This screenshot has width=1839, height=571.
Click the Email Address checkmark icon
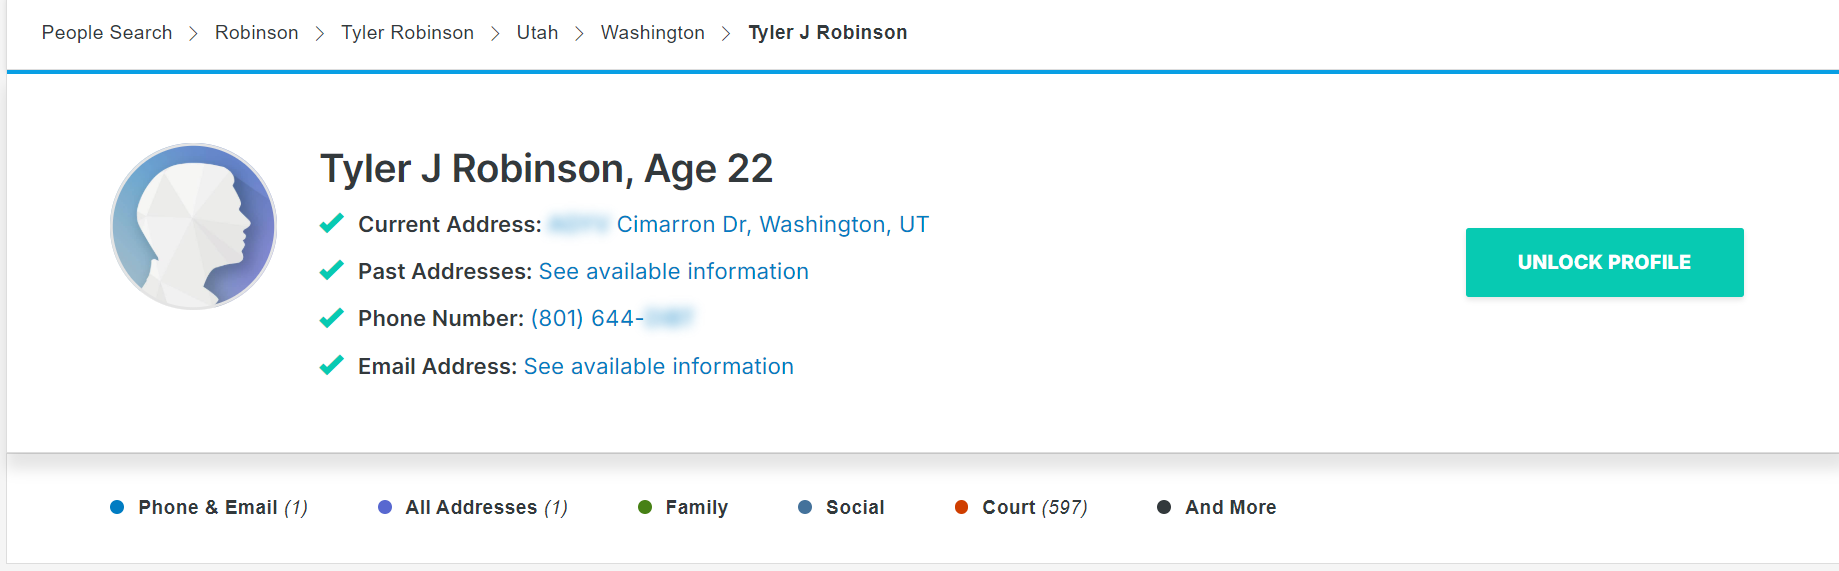pyautogui.click(x=331, y=365)
